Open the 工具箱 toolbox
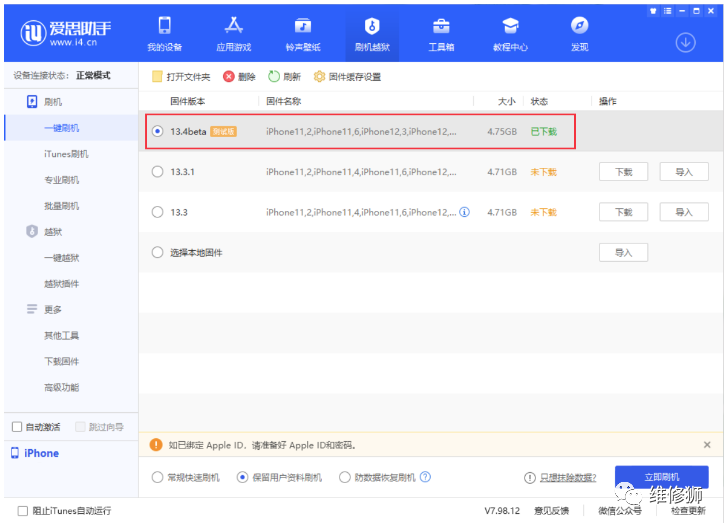 pyautogui.click(x=441, y=33)
